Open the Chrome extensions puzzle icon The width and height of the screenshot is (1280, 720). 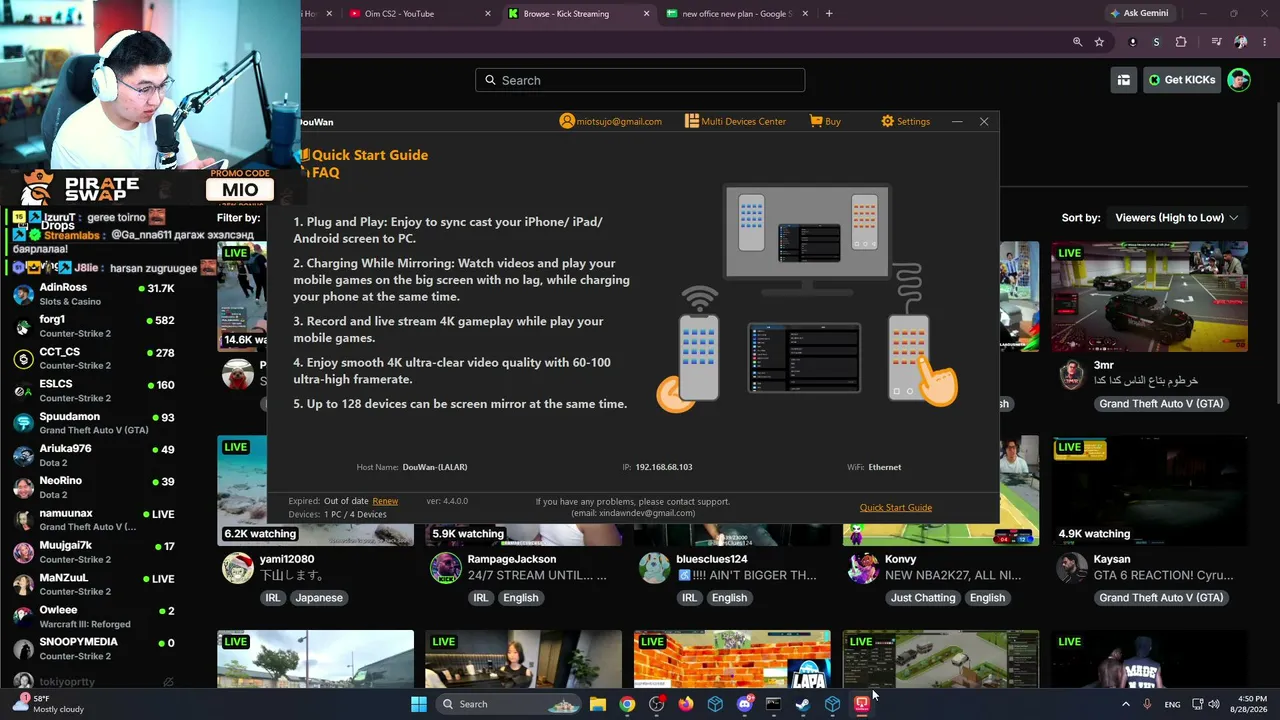point(1181,42)
